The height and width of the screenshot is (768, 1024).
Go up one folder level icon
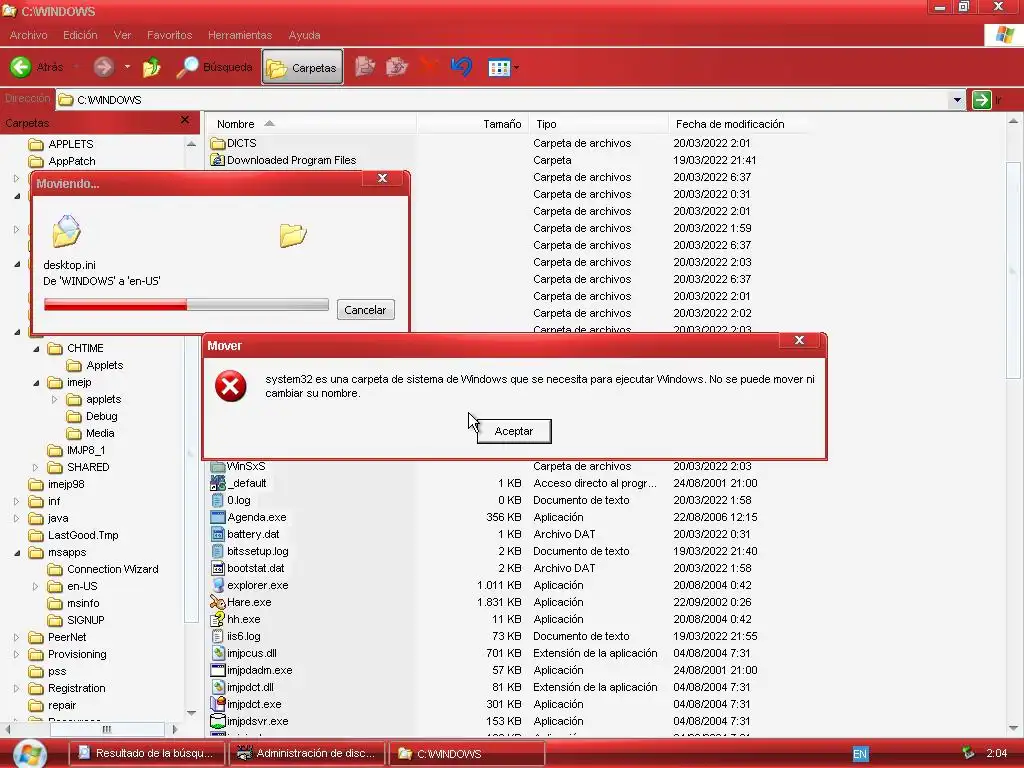coord(152,67)
